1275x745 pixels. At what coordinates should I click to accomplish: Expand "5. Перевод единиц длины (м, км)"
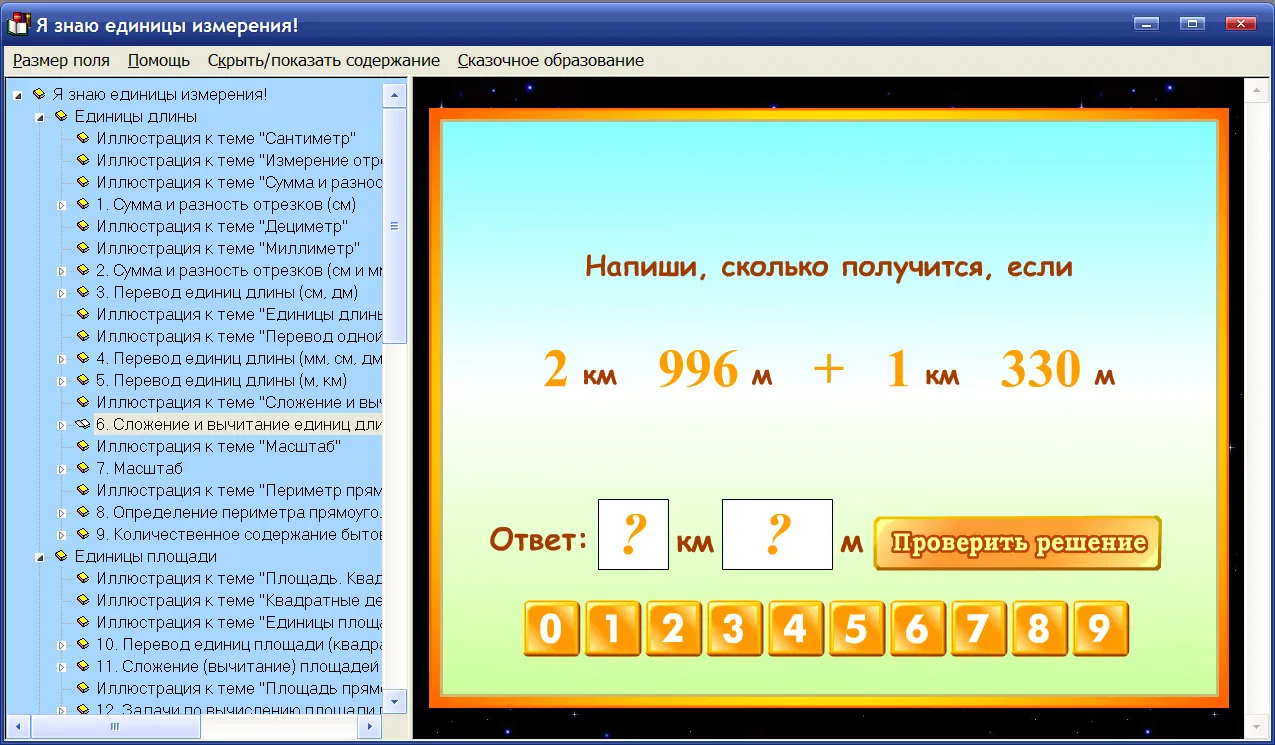tap(62, 381)
